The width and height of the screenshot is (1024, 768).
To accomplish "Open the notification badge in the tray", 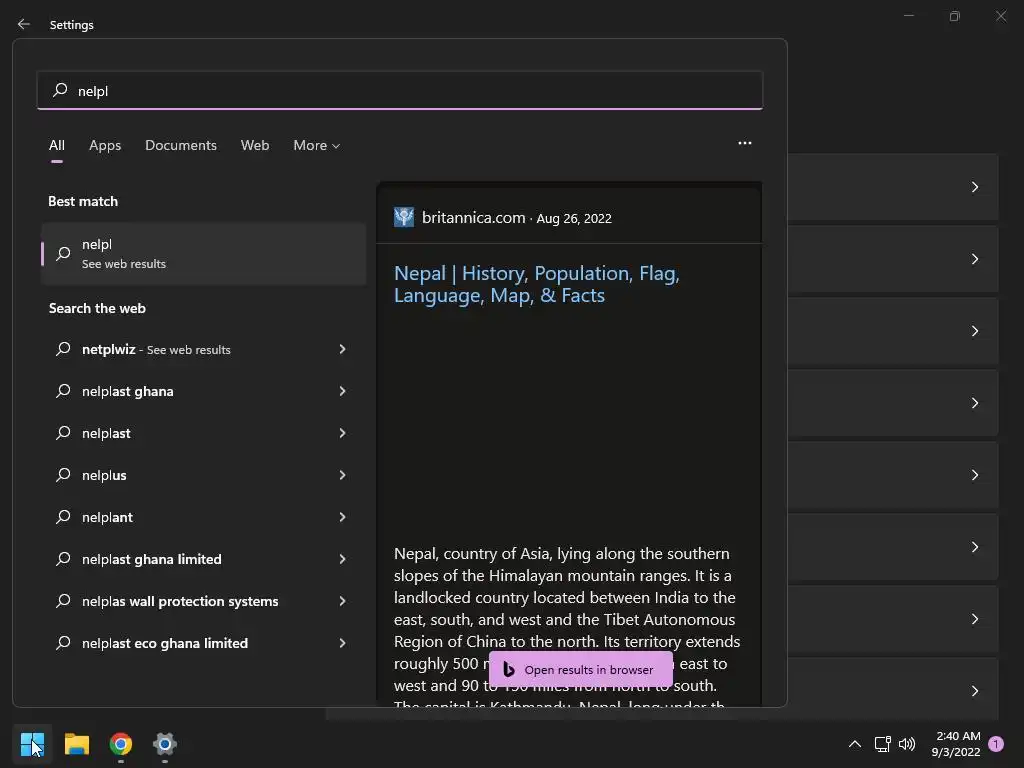I will (996, 744).
